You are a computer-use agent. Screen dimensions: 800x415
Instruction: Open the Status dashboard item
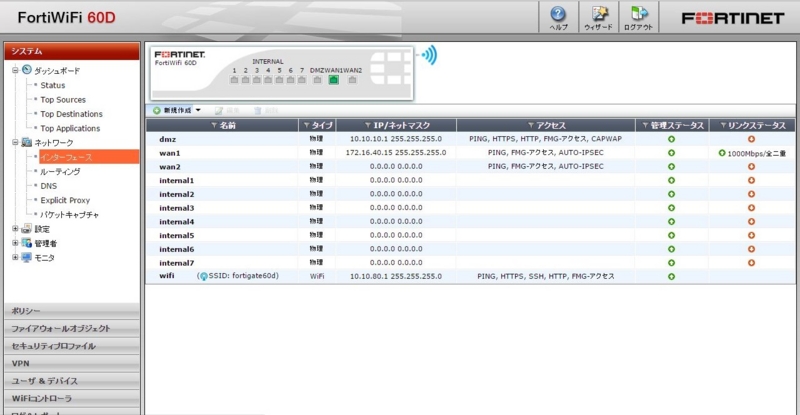53,85
